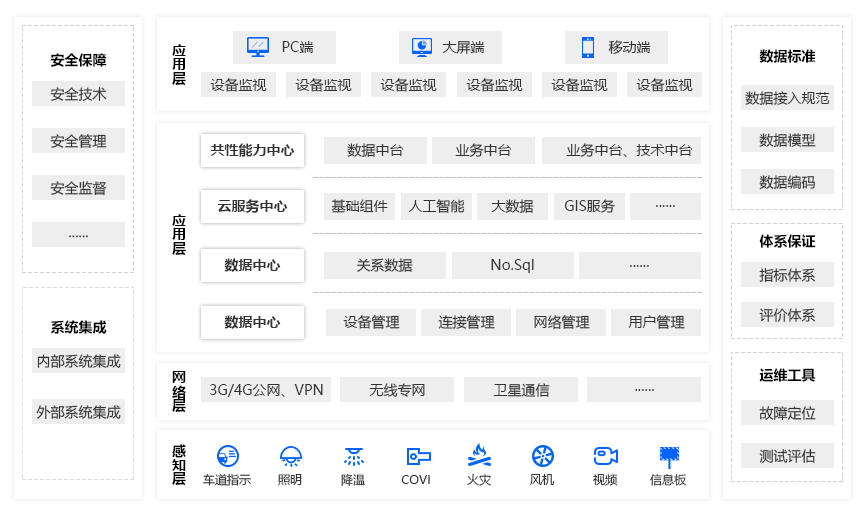866x514 pixels.
Task: Click the 降温 cooling spray icon
Action: [353, 456]
